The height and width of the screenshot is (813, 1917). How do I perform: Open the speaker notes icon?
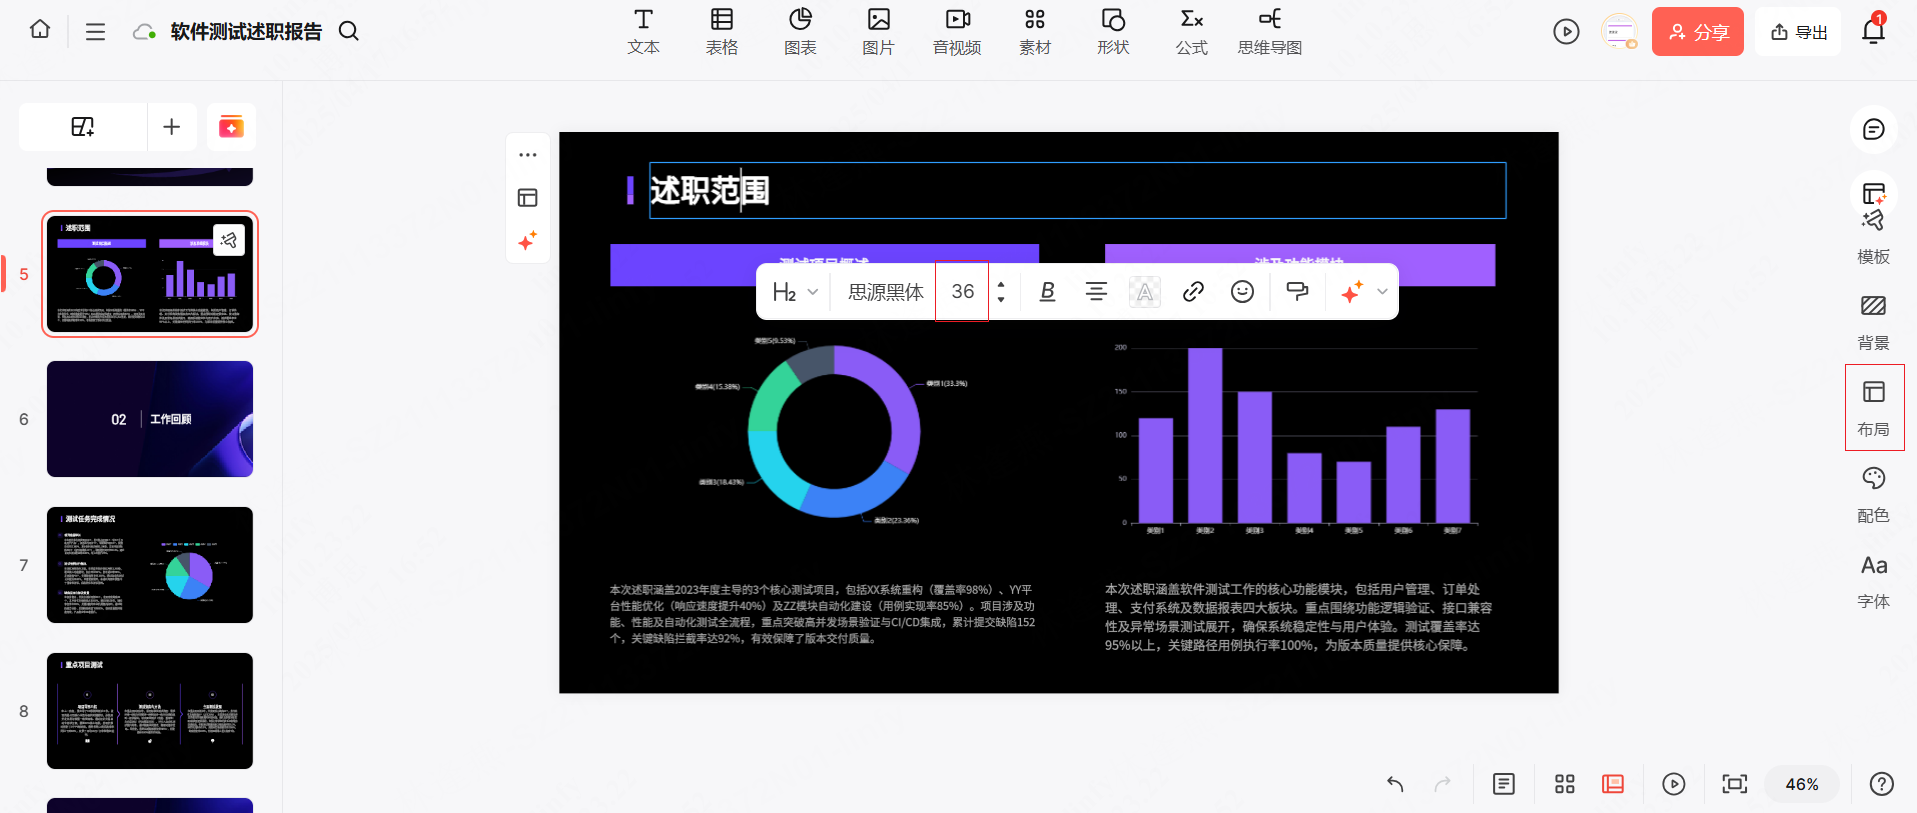(1503, 784)
